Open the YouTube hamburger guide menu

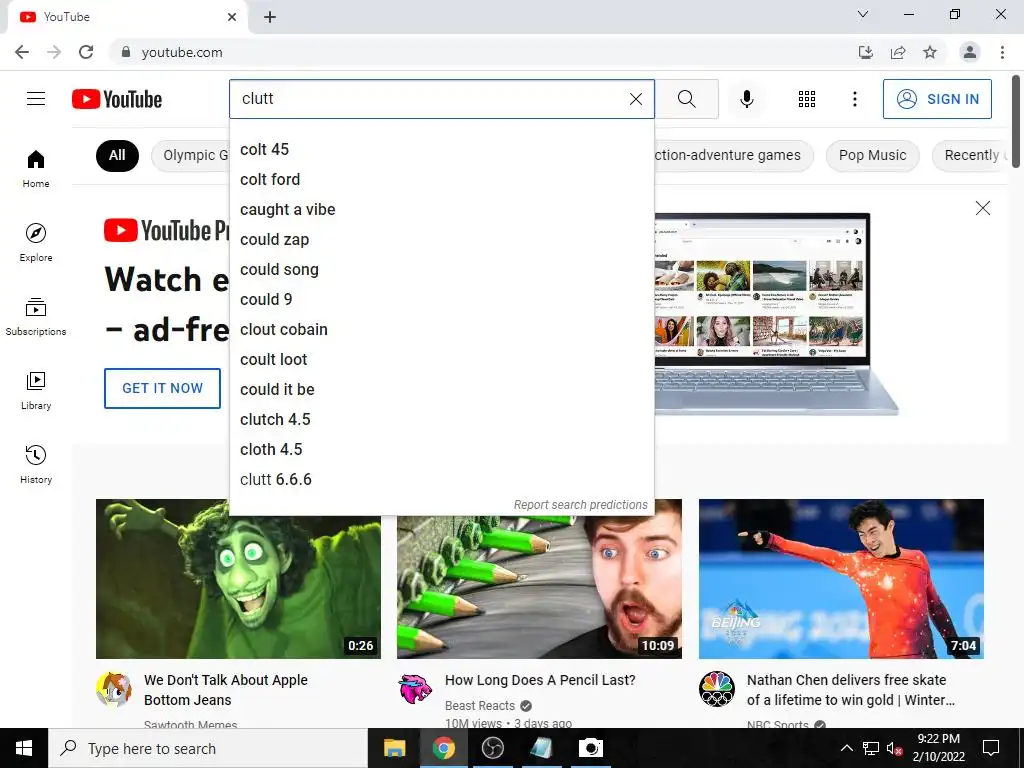pos(36,99)
